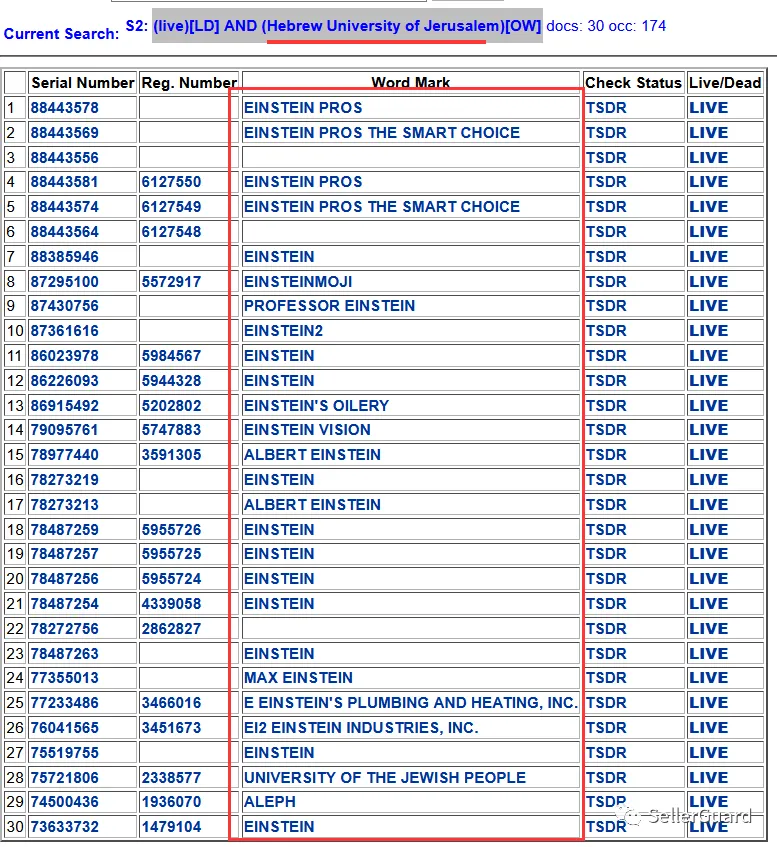Click the S2 search query link
The width and height of the screenshot is (777, 847).
[x=347, y=25]
